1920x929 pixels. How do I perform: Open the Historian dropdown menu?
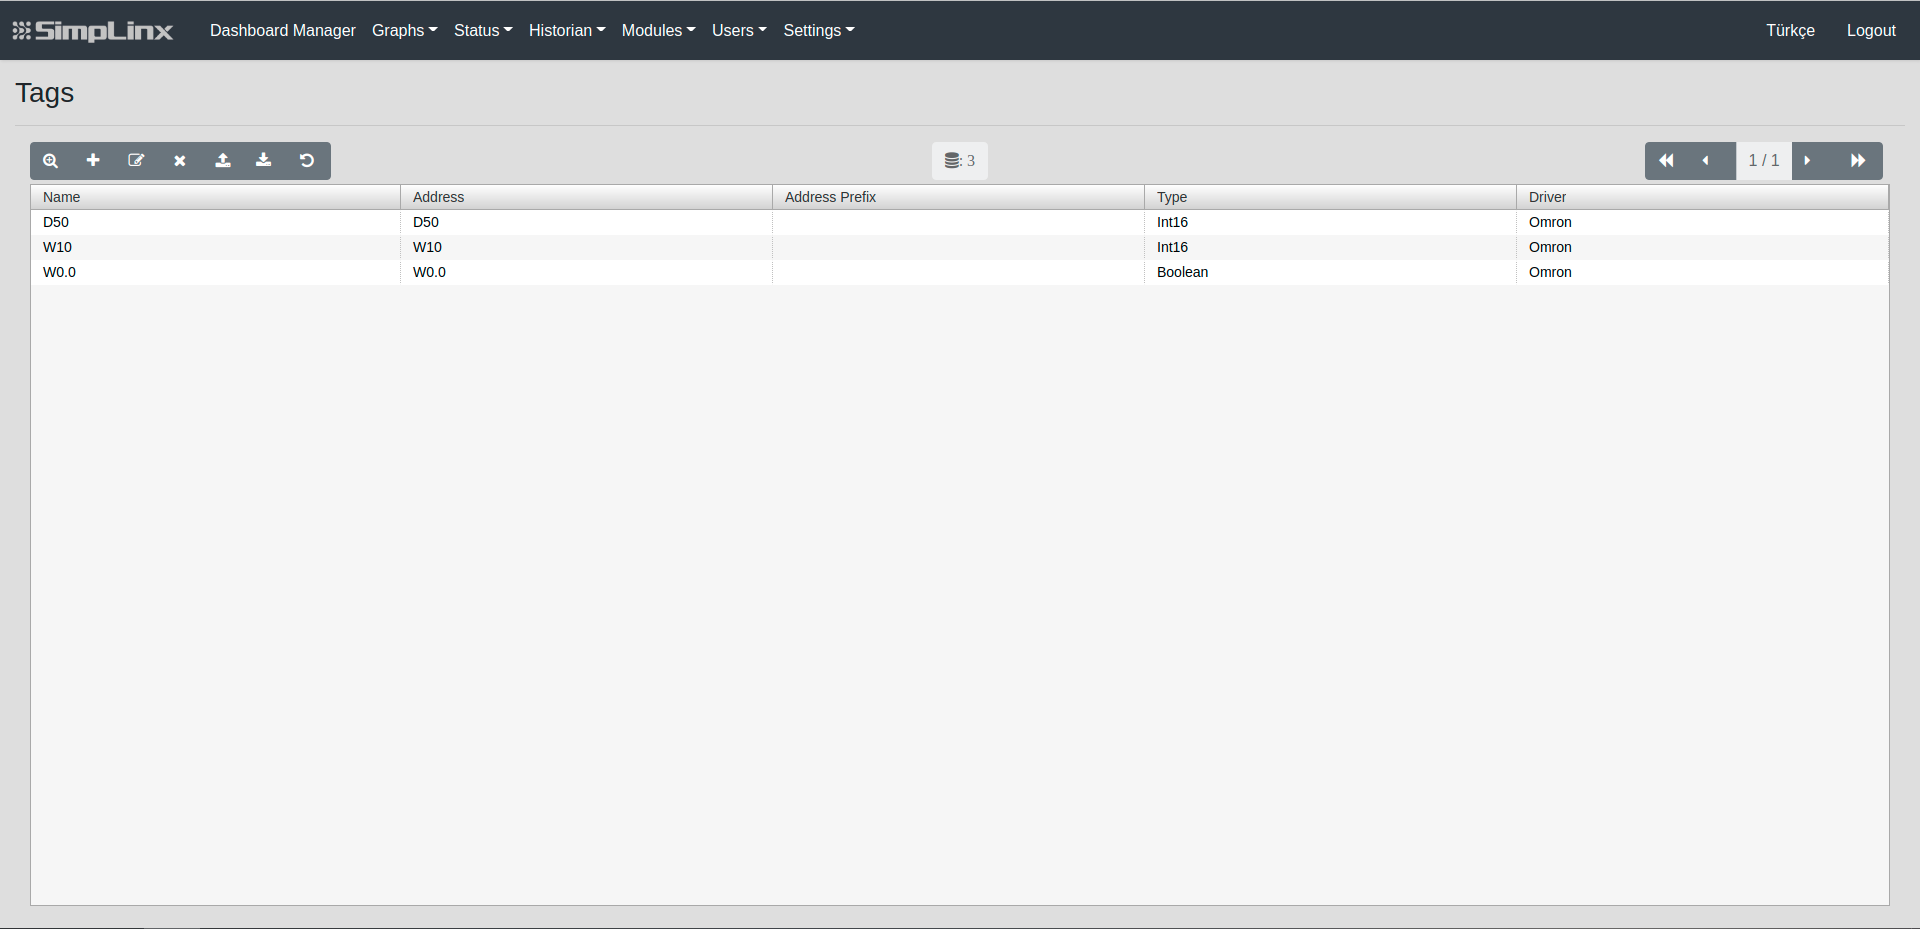point(566,31)
